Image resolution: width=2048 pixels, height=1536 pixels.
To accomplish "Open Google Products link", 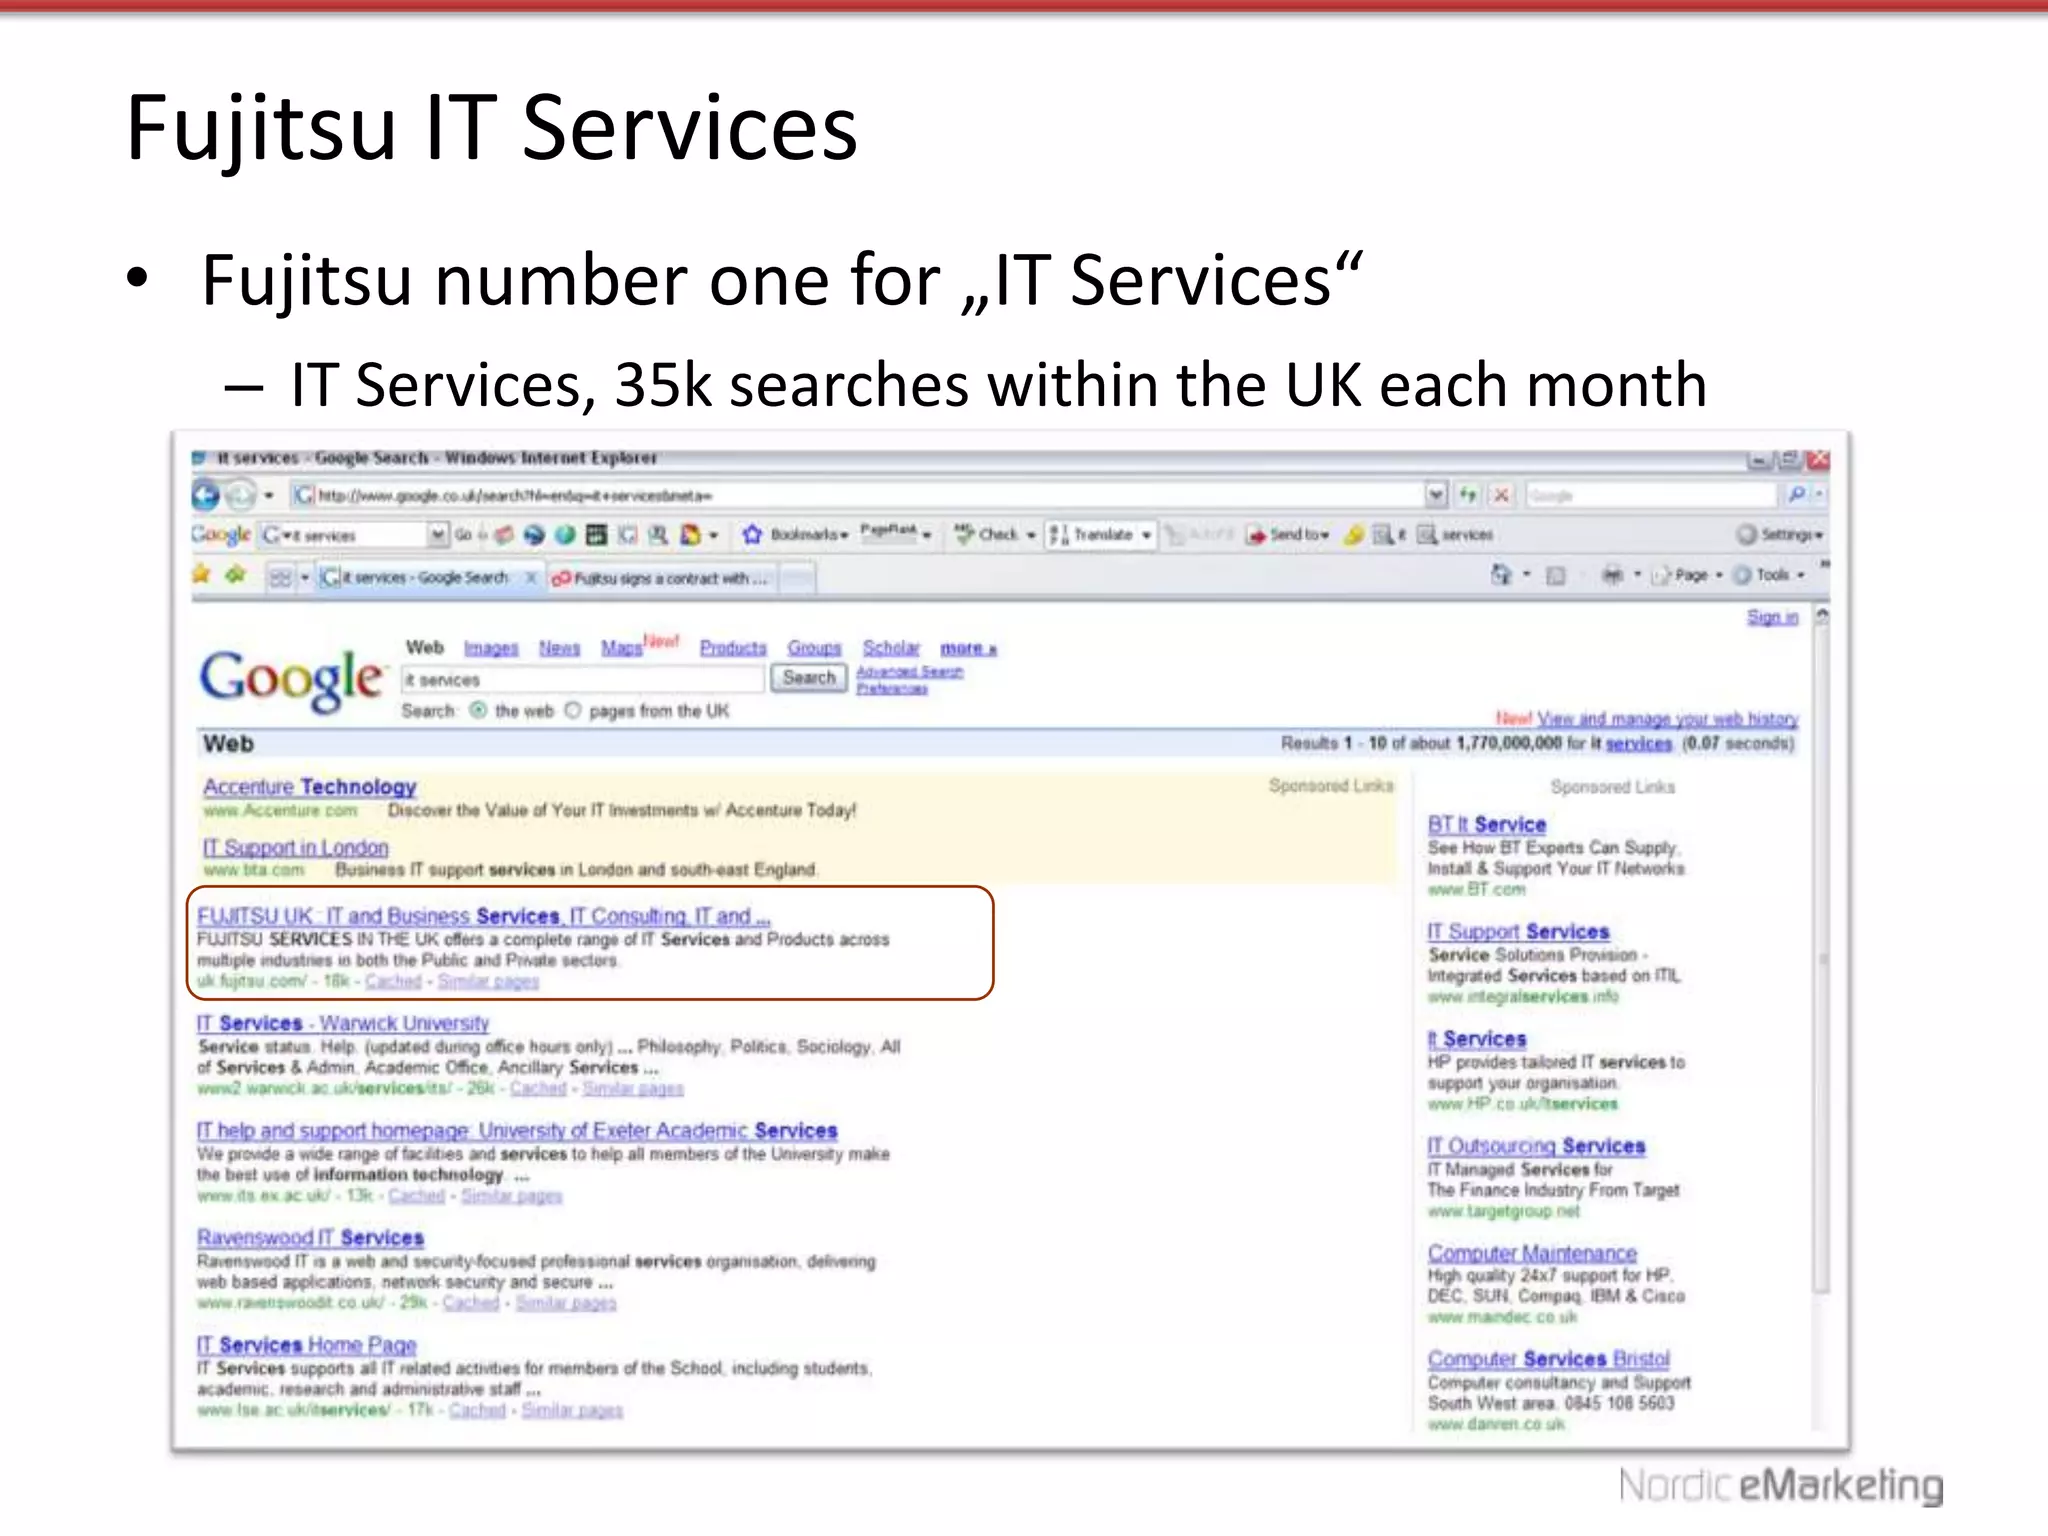I will pyautogui.click(x=733, y=648).
